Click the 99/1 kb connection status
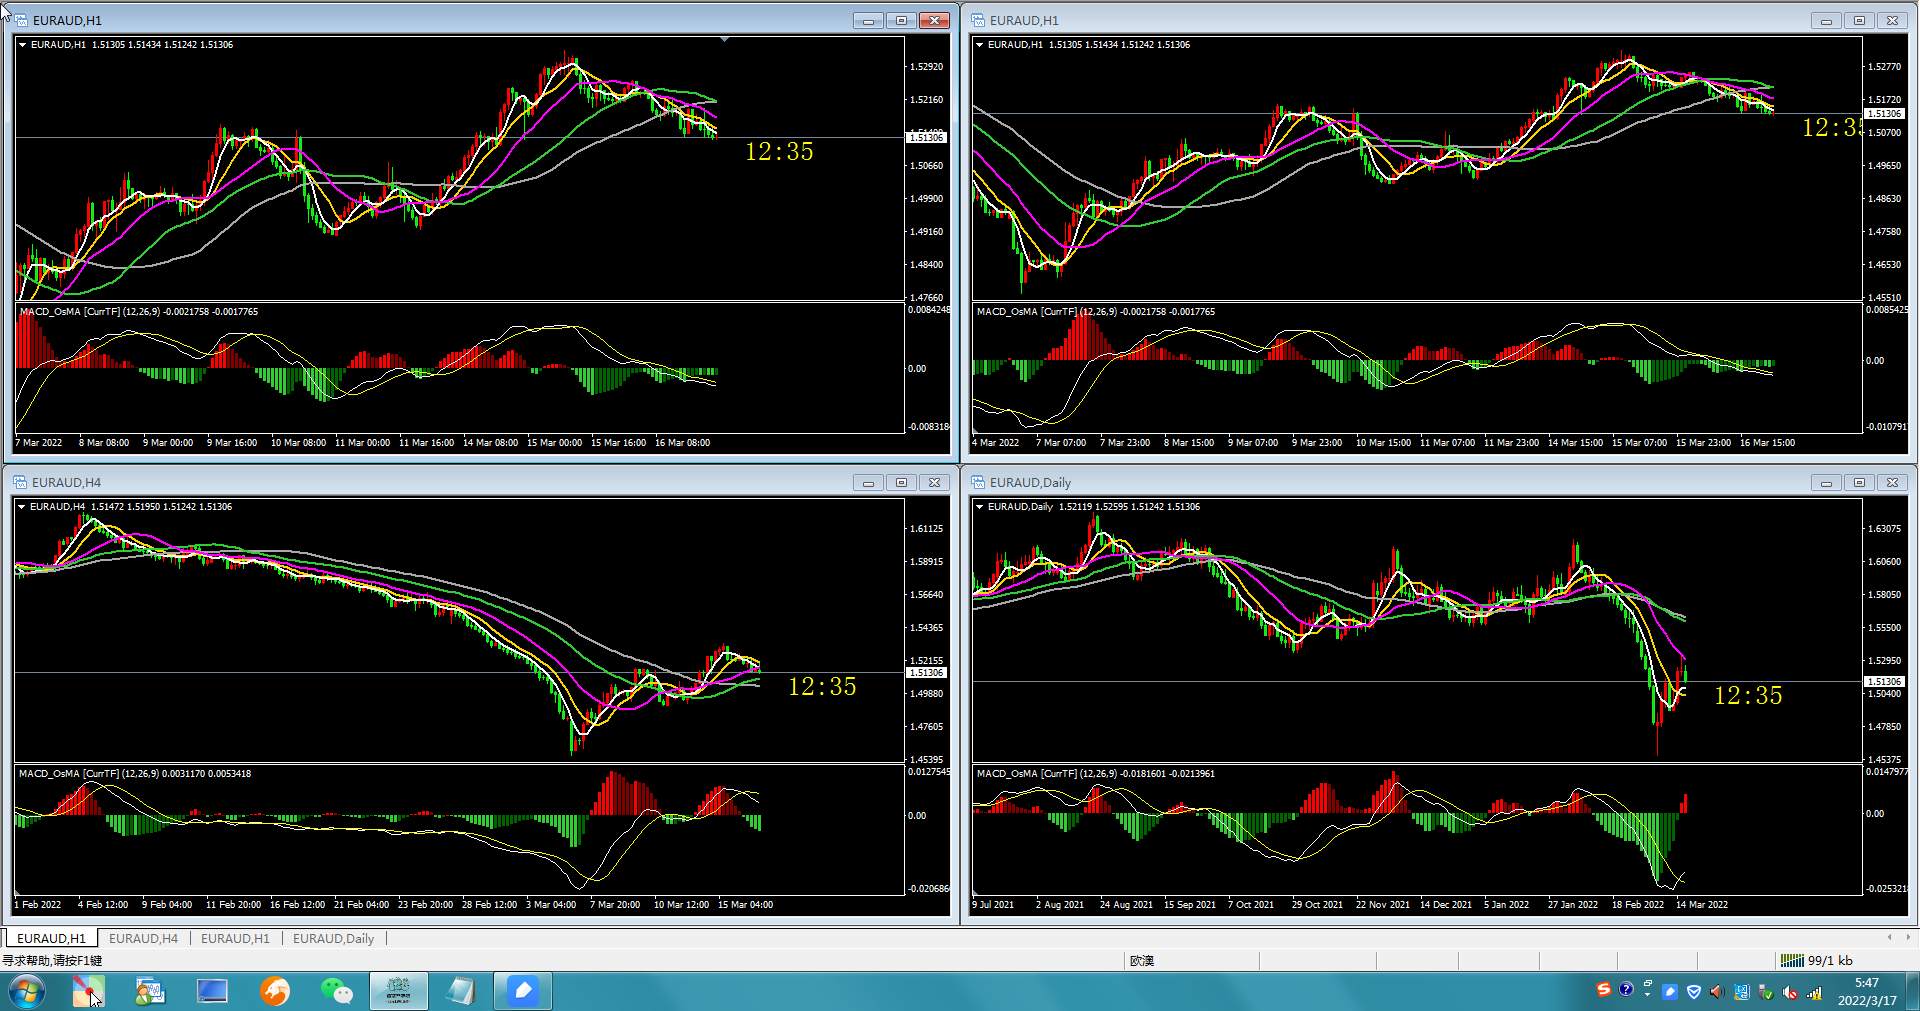Viewport: 1920px width, 1011px height. [x=1830, y=960]
